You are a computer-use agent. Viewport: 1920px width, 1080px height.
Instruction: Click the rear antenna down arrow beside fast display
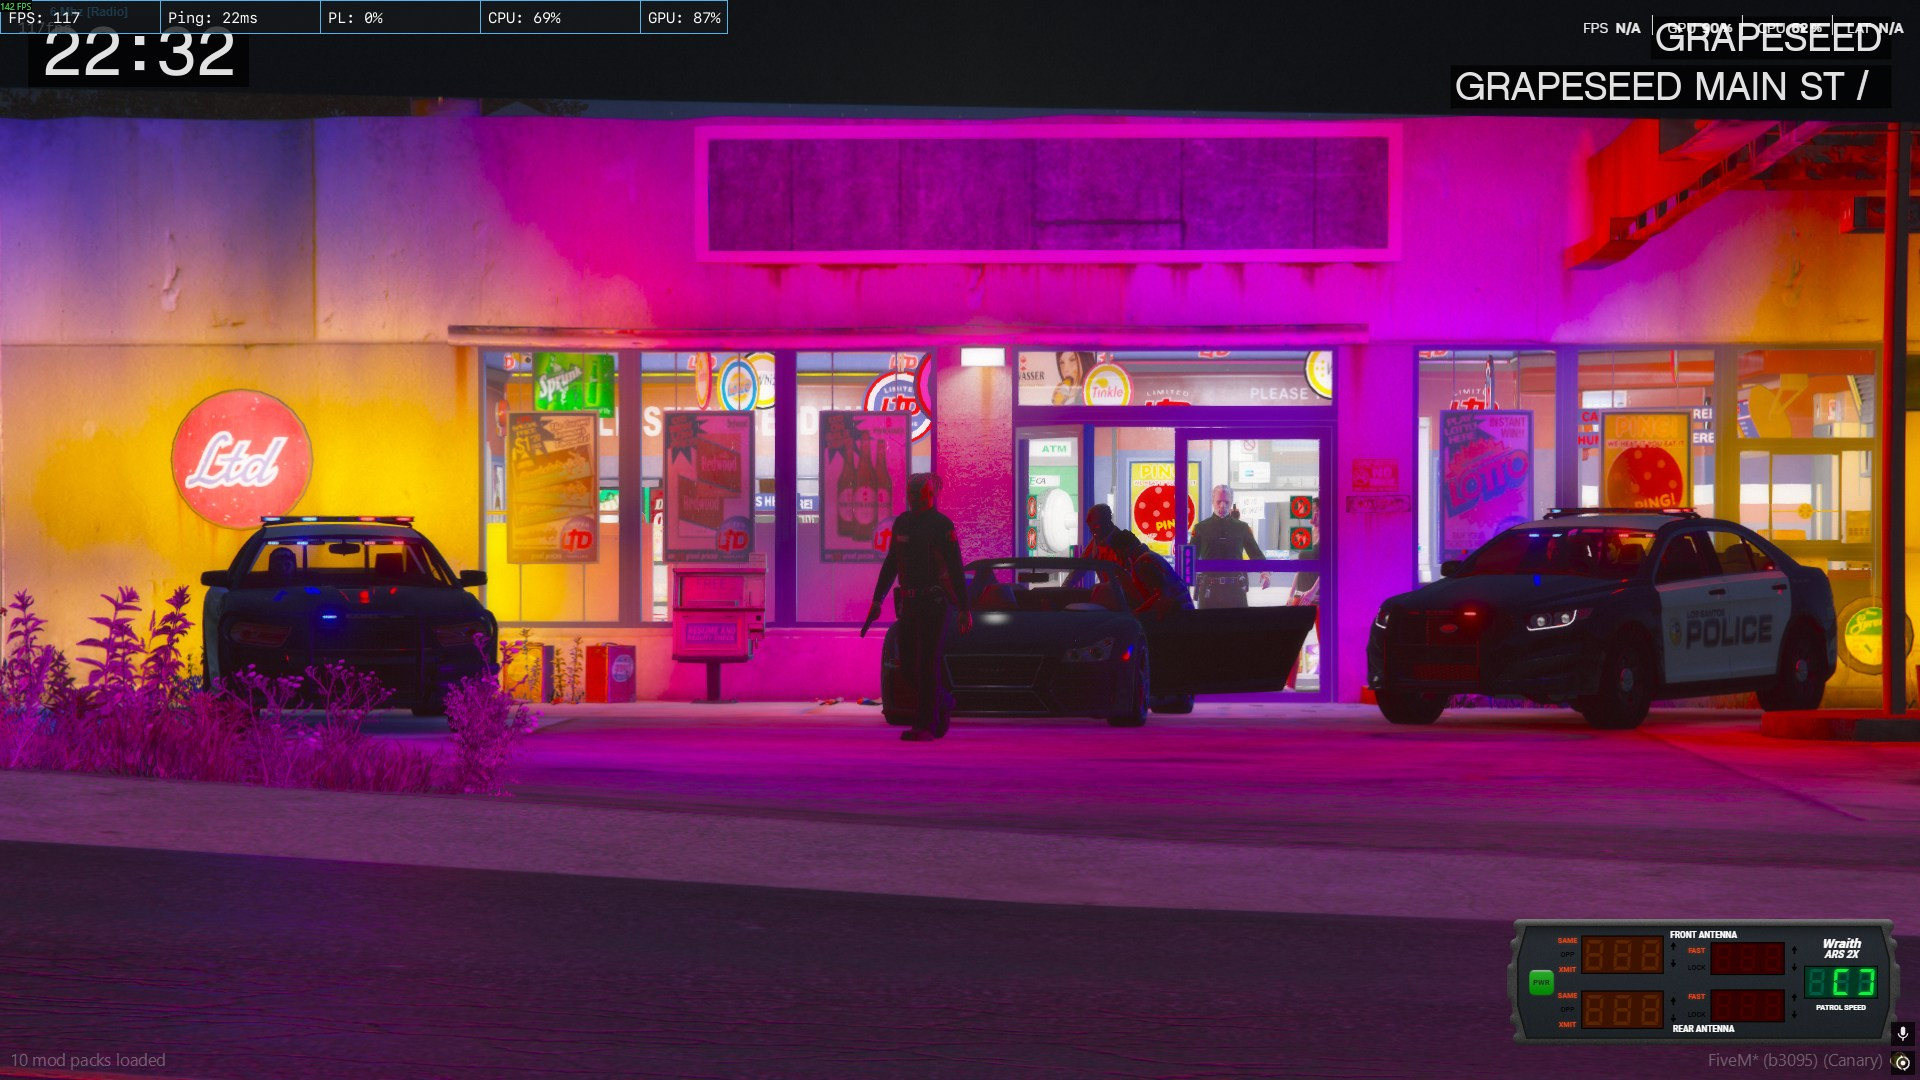[1794, 1016]
